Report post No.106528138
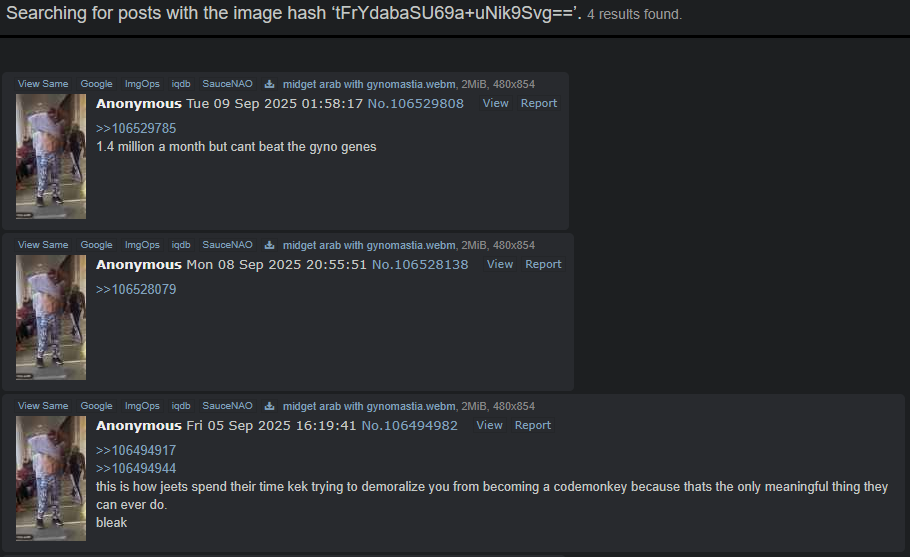 (x=543, y=264)
